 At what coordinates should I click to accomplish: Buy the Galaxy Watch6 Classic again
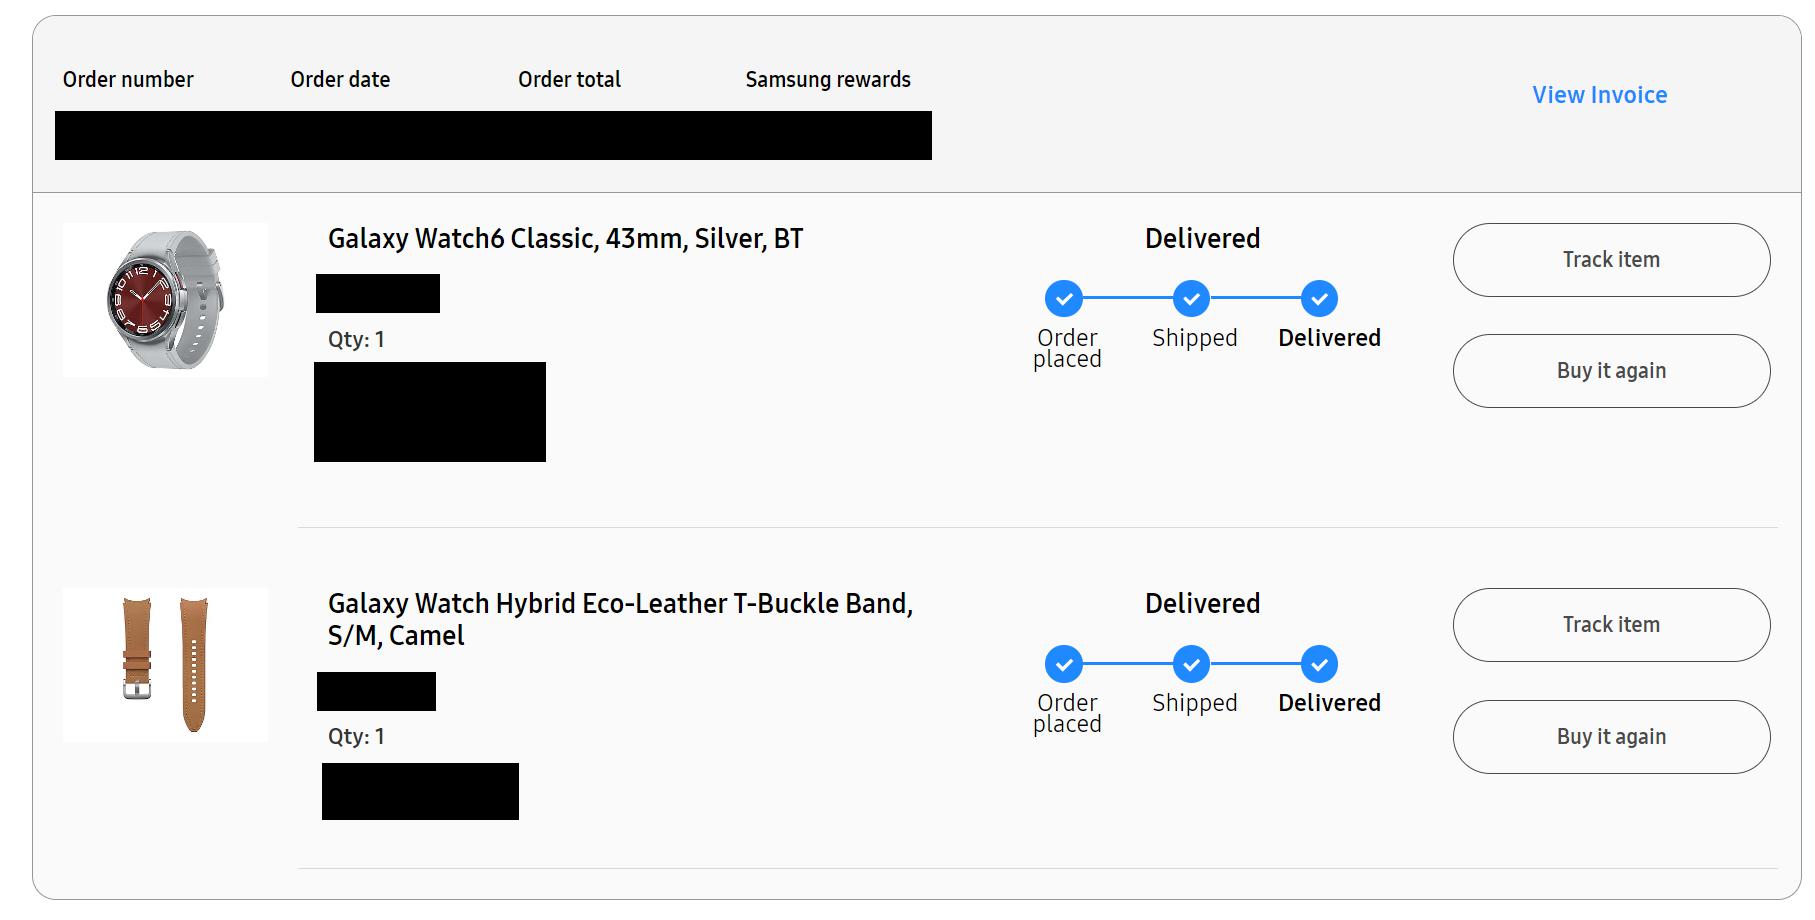coord(1610,371)
